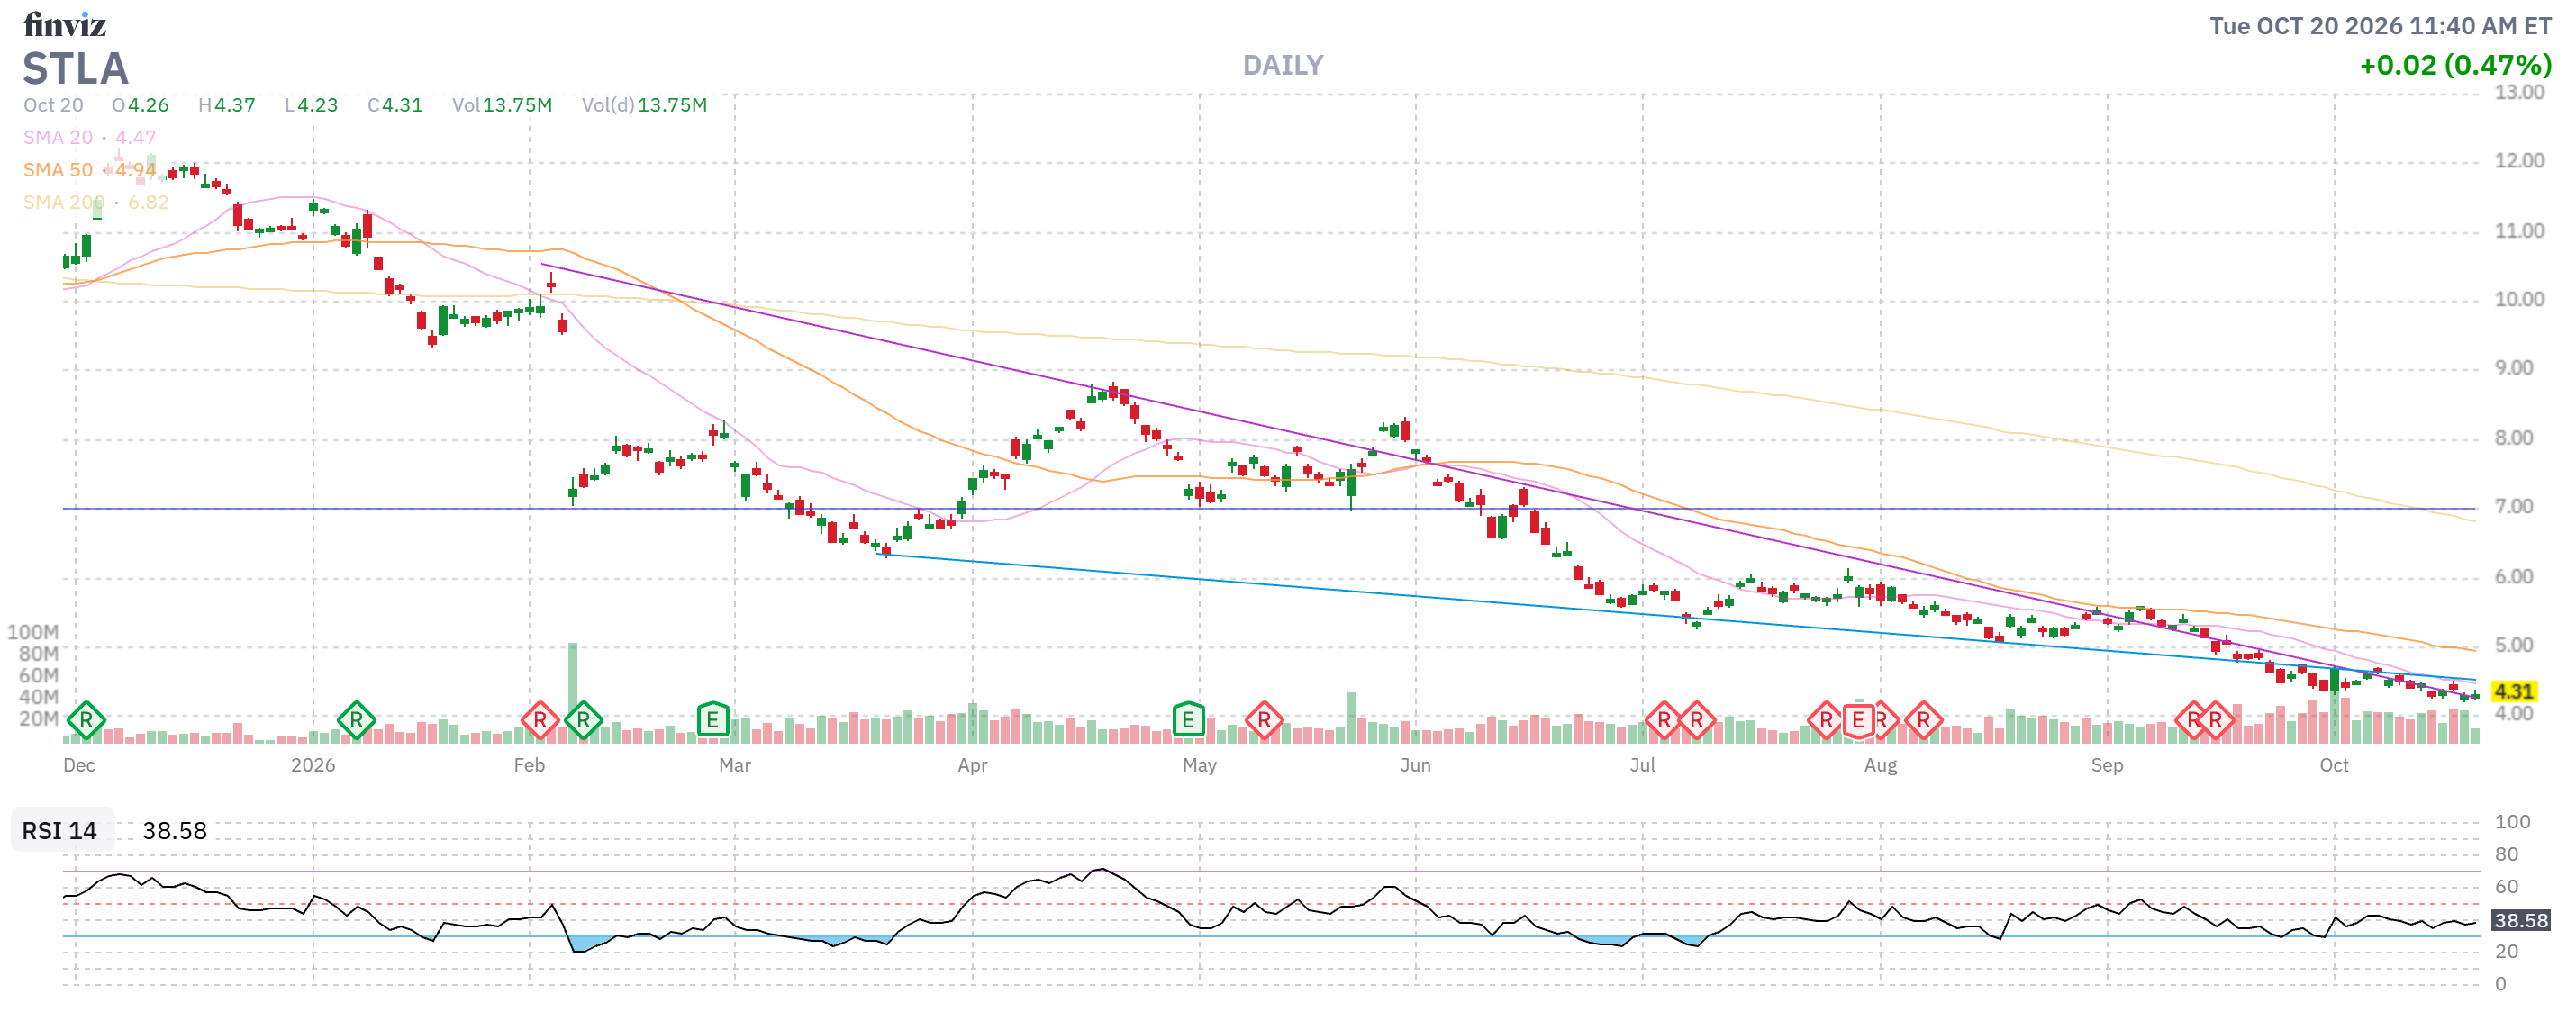
Task: Click the +0.02 (0.47%) price change
Action: (2455, 66)
